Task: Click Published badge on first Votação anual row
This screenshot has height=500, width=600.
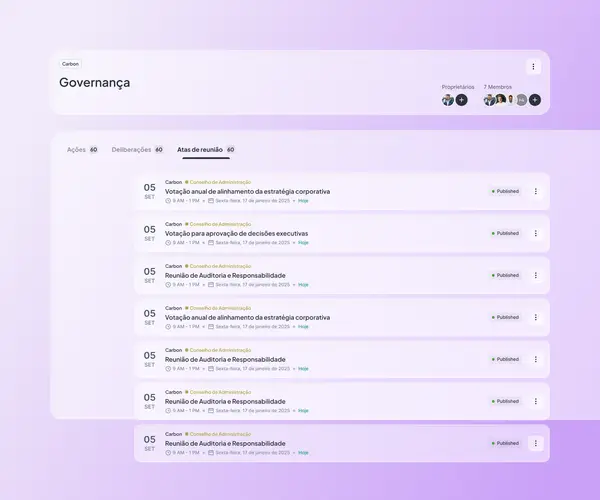Action: point(505,191)
